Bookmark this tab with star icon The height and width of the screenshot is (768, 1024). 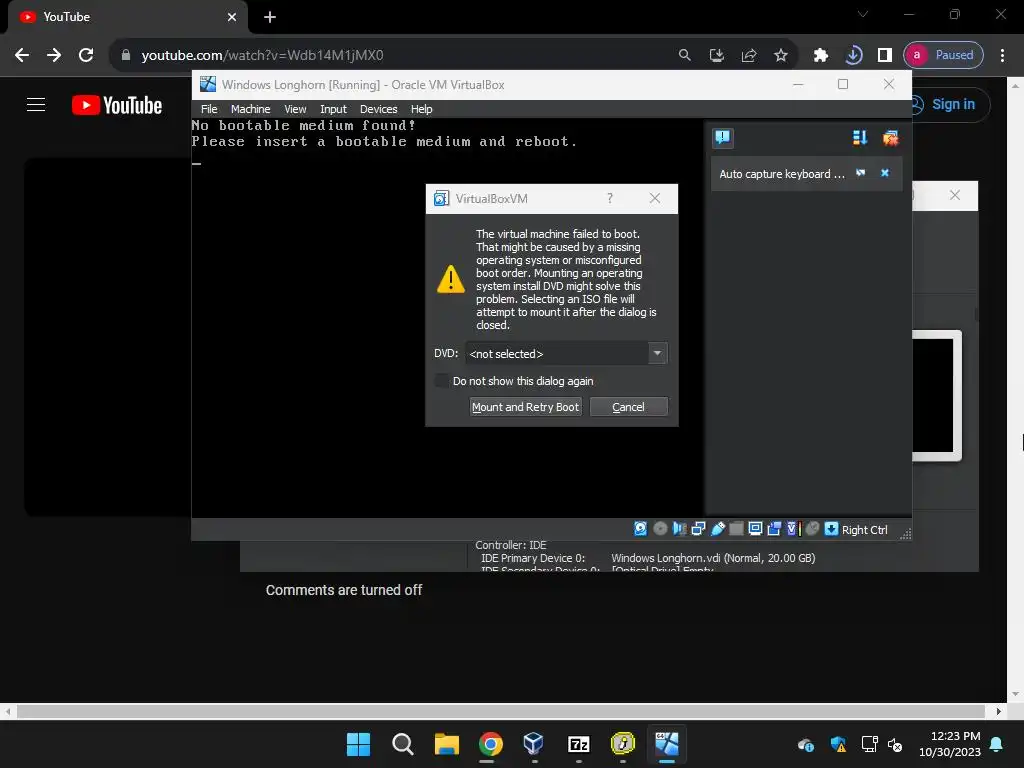click(780, 55)
